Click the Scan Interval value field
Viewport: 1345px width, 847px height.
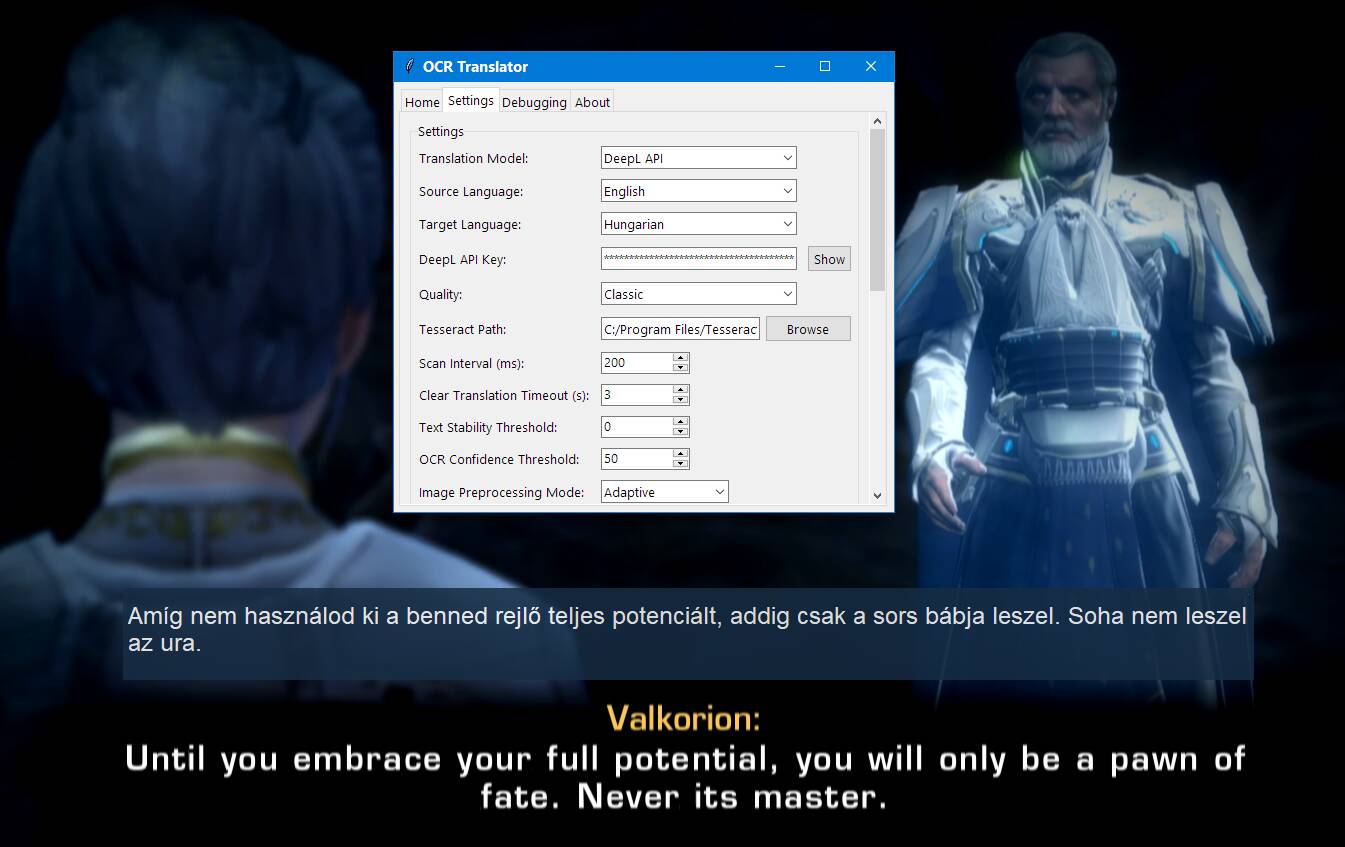coord(637,363)
